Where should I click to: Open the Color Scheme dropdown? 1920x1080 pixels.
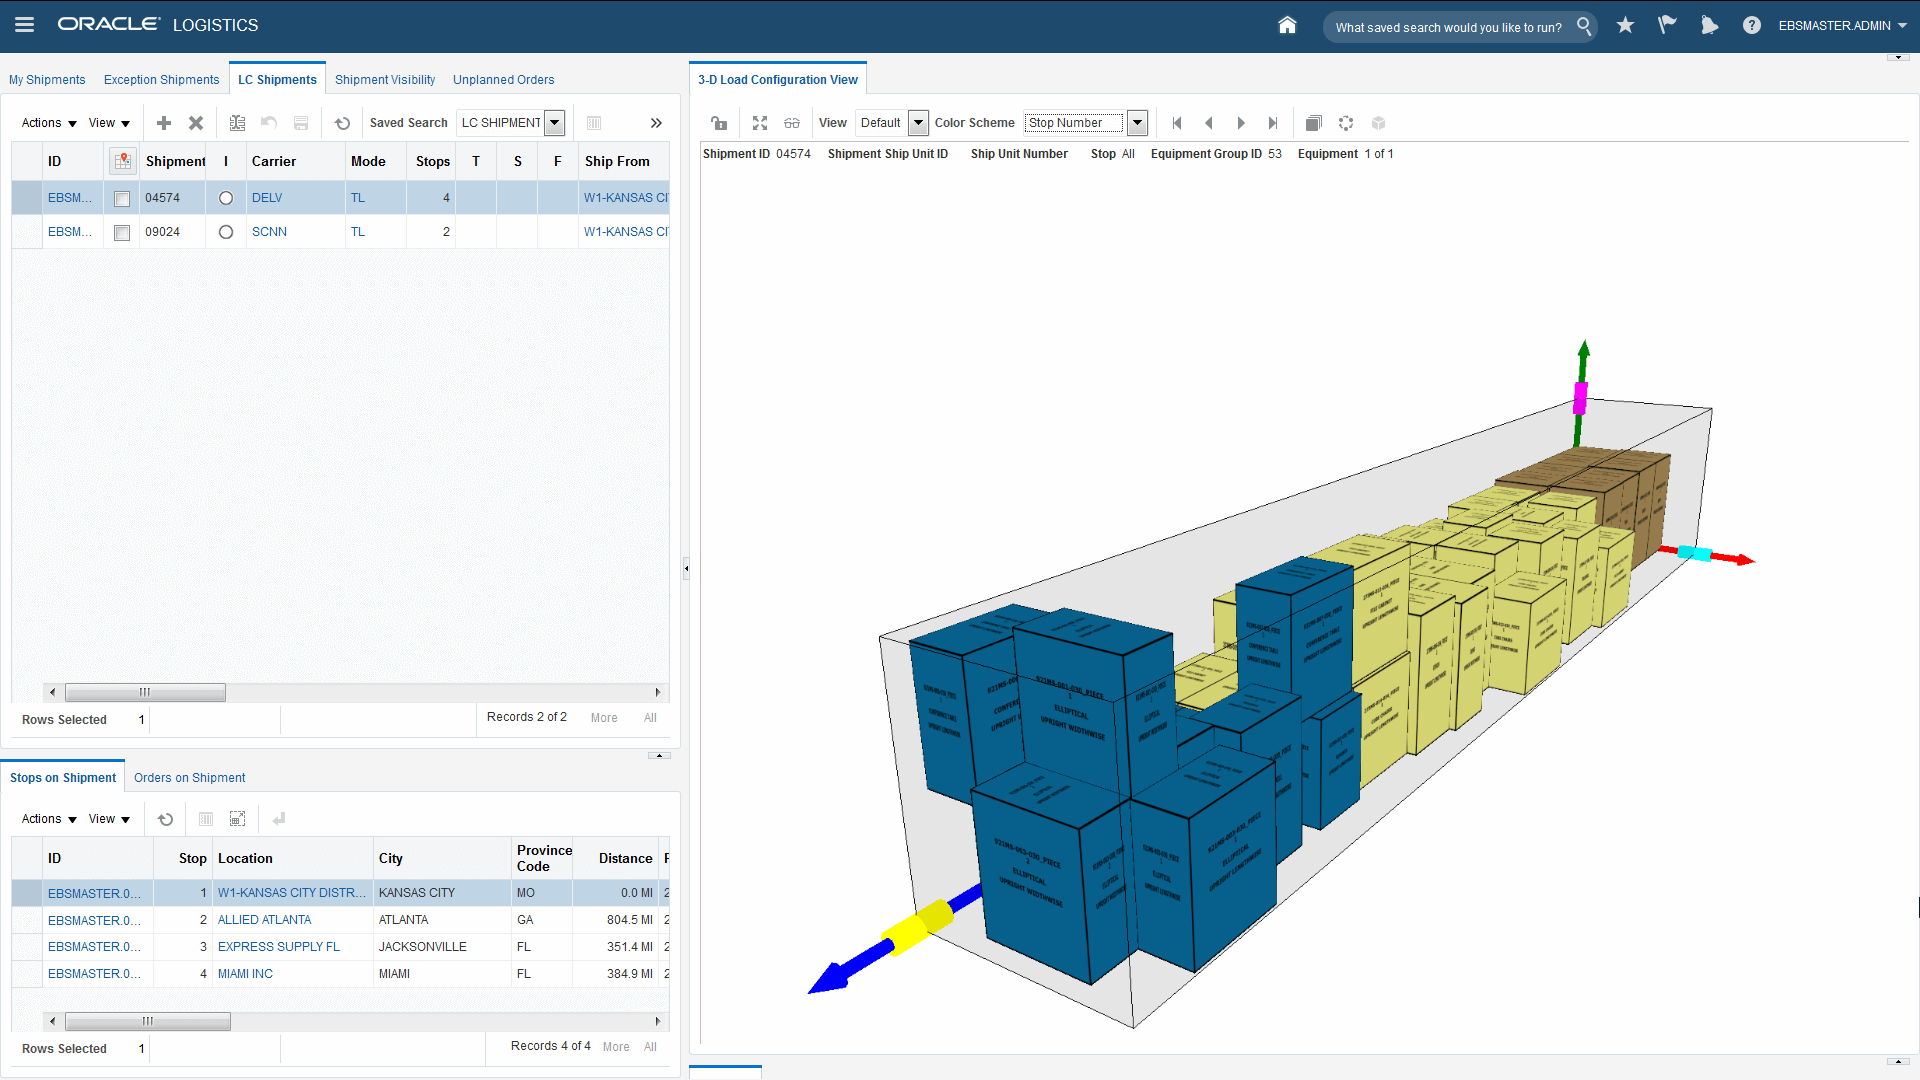pos(1137,123)
